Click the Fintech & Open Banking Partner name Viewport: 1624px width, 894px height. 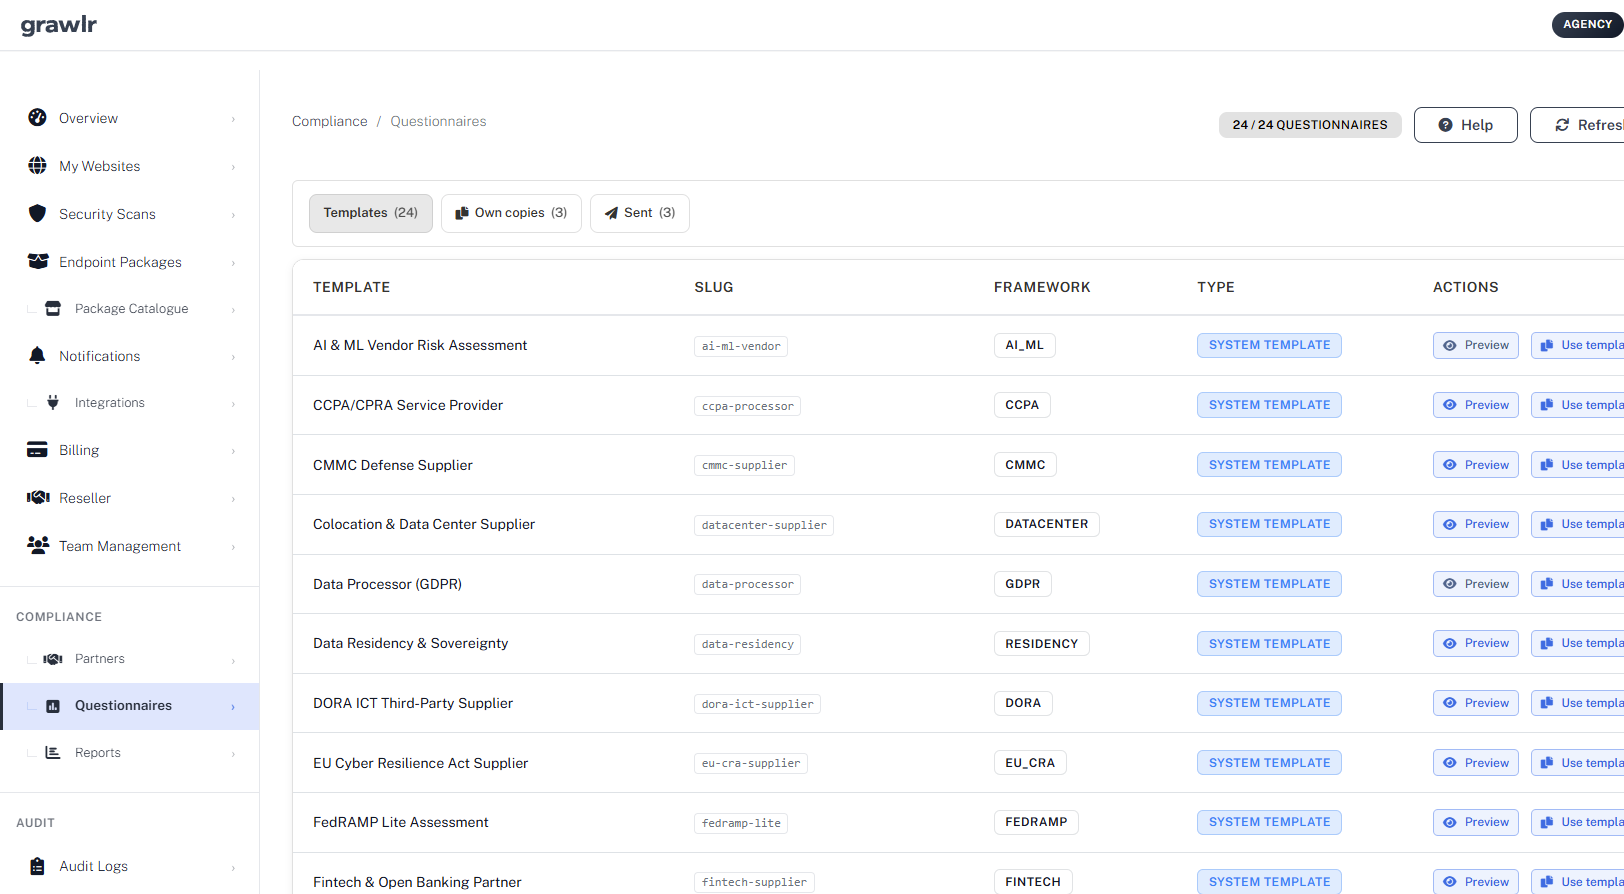point(417,882)
